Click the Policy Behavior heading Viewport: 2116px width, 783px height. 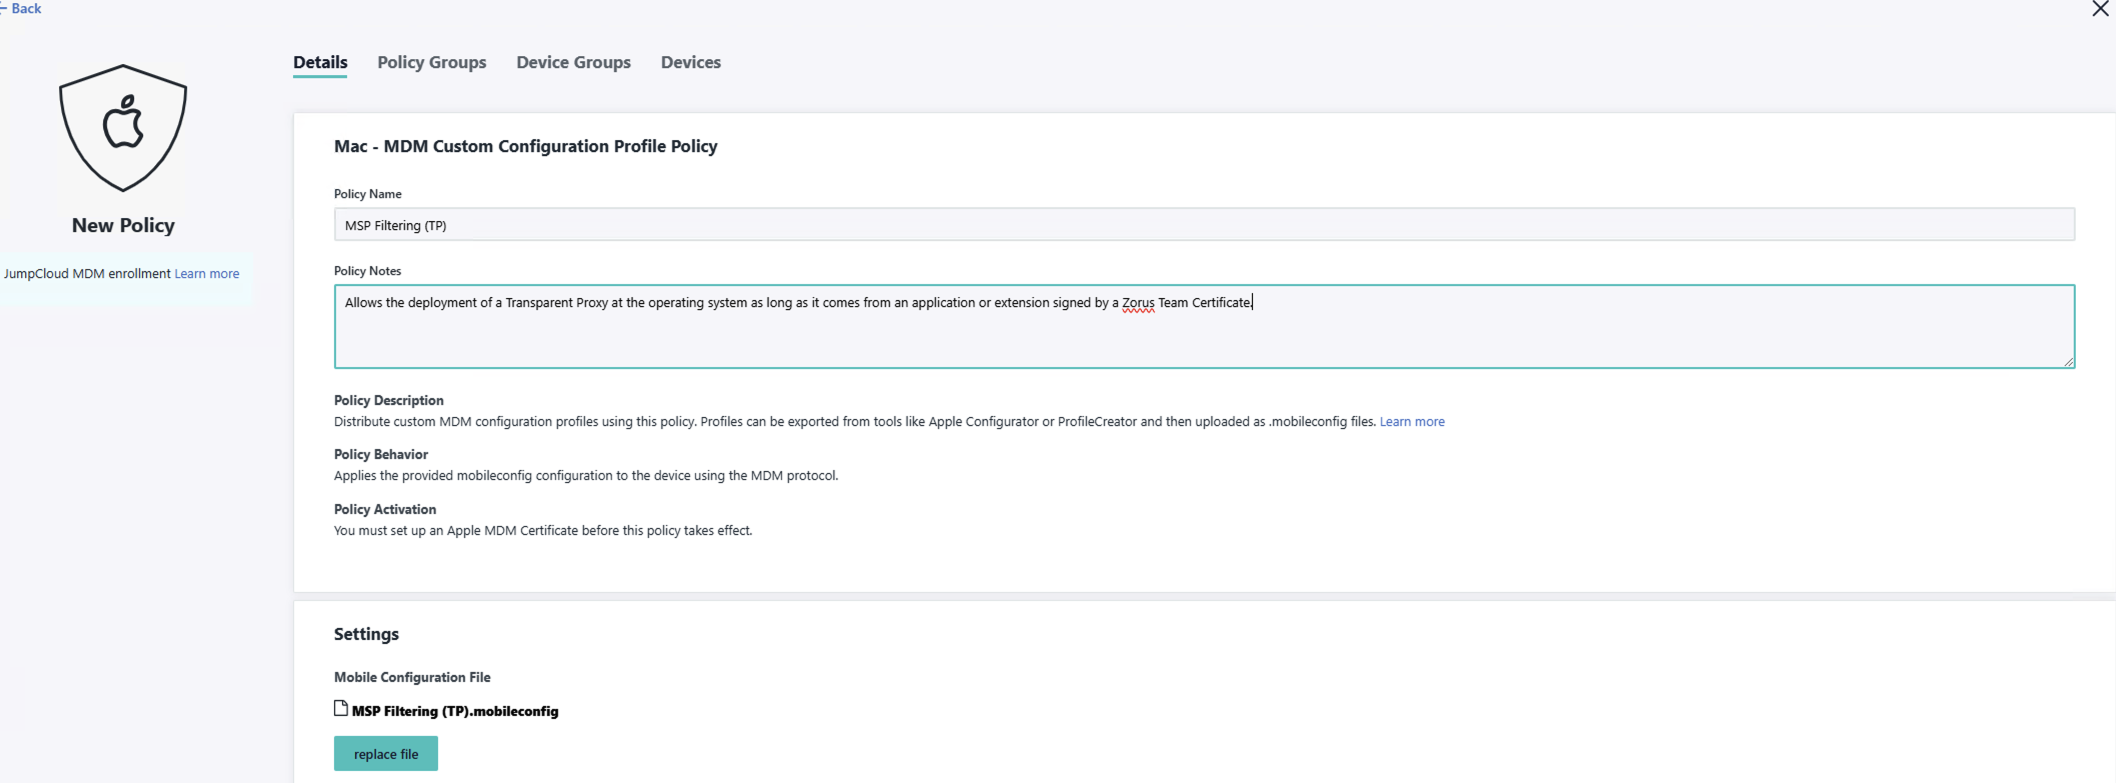point(381,454)
